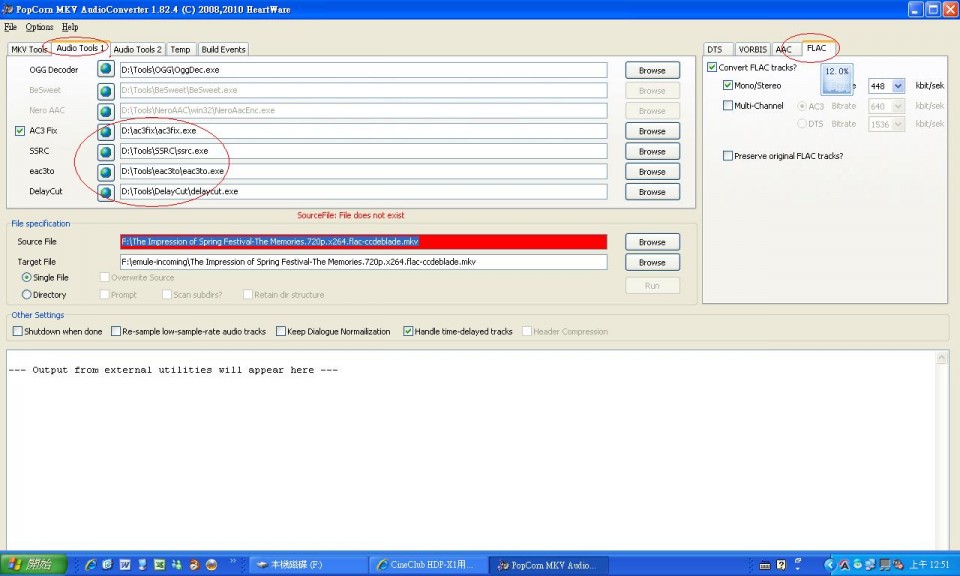Switch to the Build Events tab
Screen dimensions: 960x576
[x=223, y=50]
